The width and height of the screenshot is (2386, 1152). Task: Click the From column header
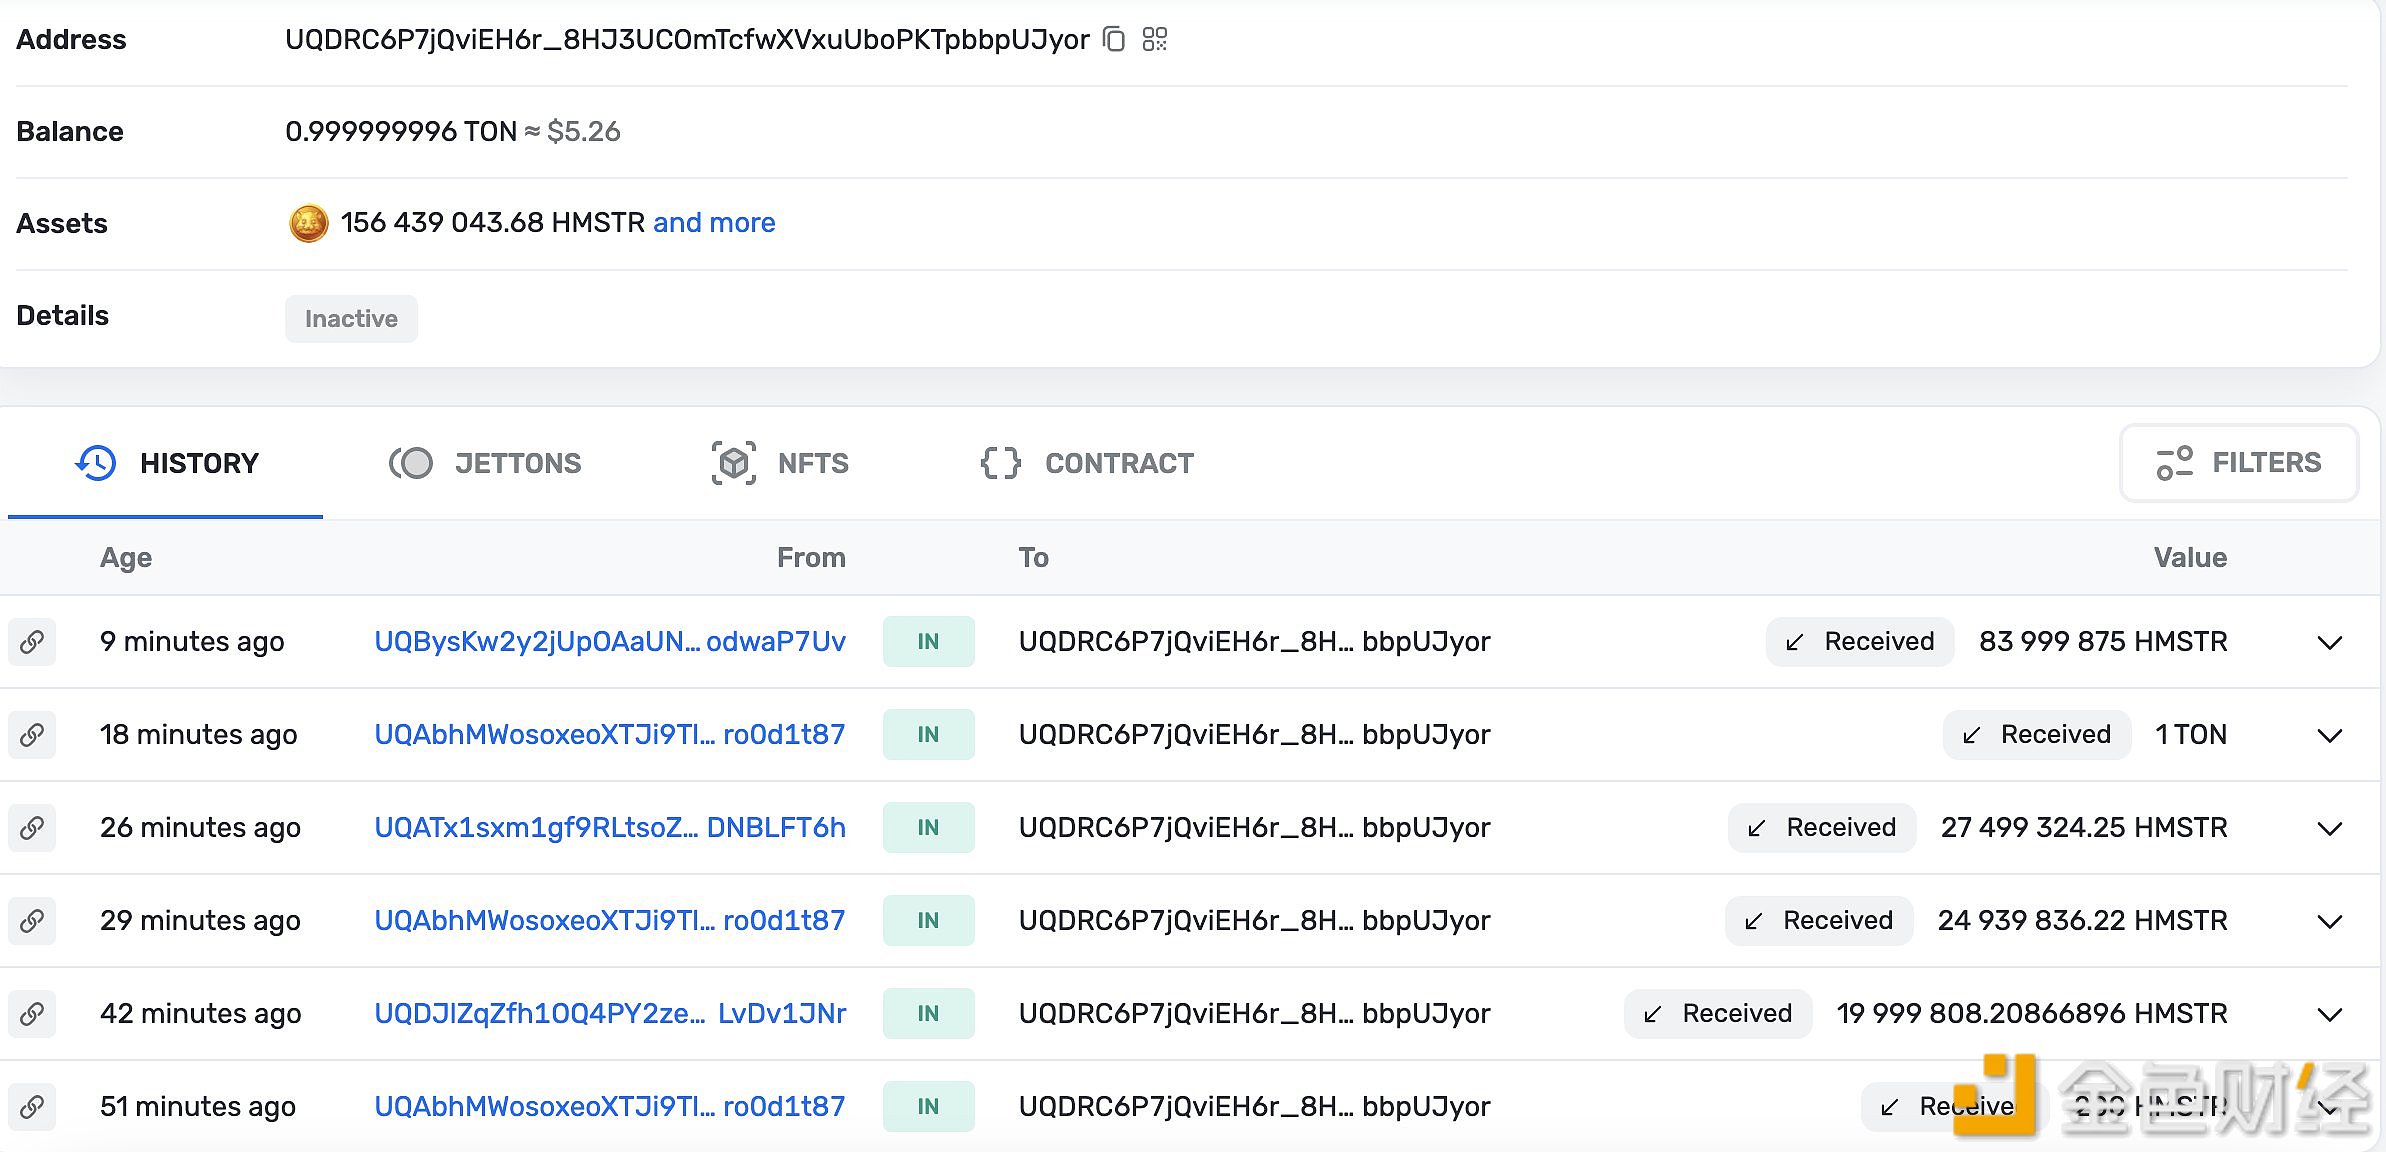click(x=811, y=557)
